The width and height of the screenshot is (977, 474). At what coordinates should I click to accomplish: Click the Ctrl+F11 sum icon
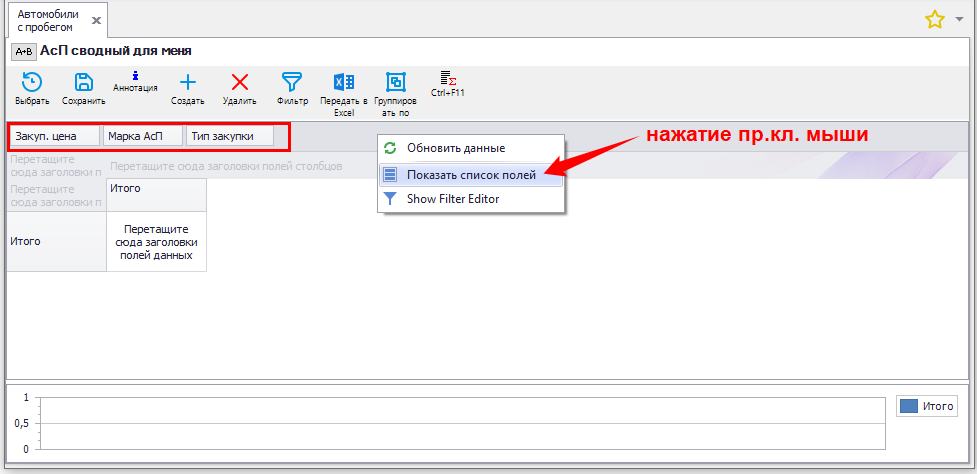(447, 80)
